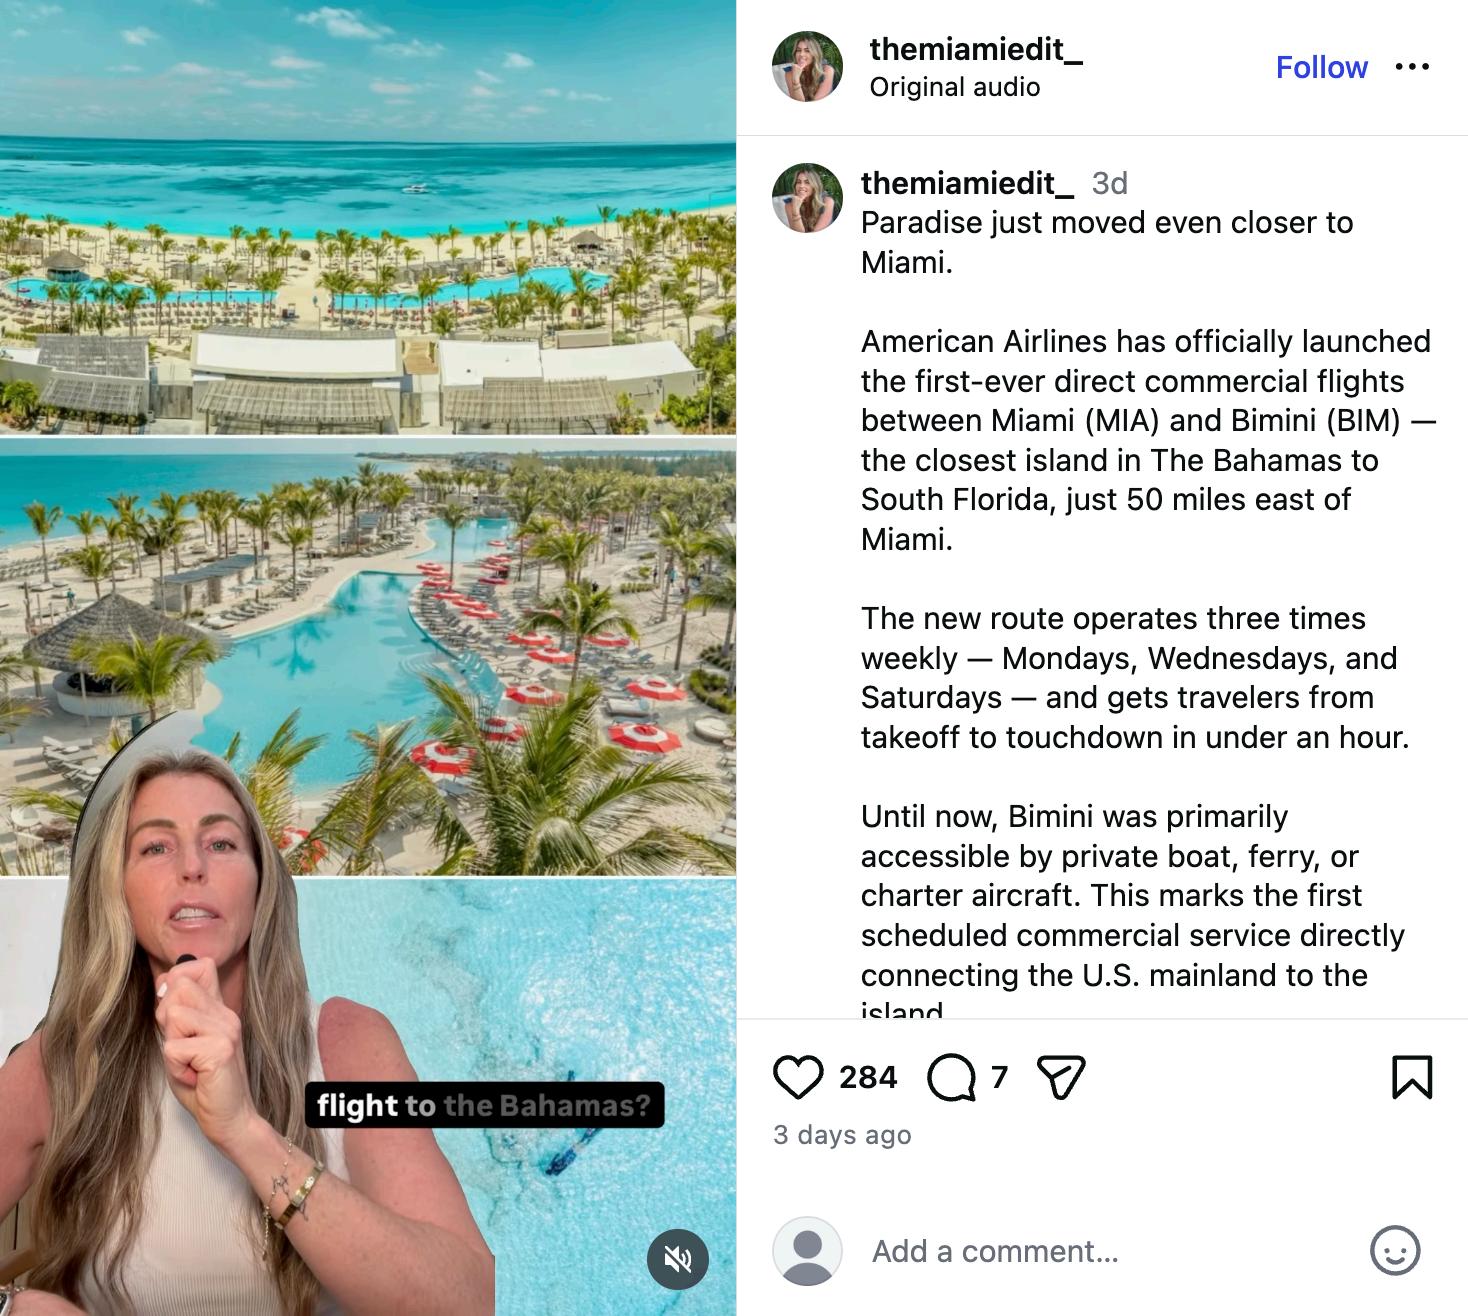Save post with bookmark icon
The height and width of the screenshot is (1316, 1468).
pyautogui.click(x=1412, y=1077)
